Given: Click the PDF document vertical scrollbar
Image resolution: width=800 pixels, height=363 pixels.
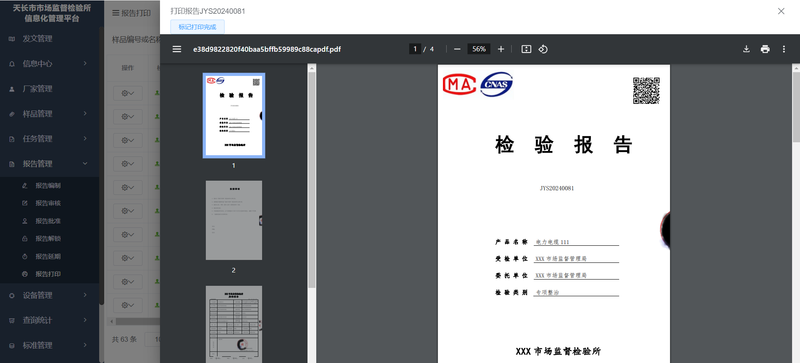Looking at the screenshot, I should pyautogui.click(x=796, y=213).
